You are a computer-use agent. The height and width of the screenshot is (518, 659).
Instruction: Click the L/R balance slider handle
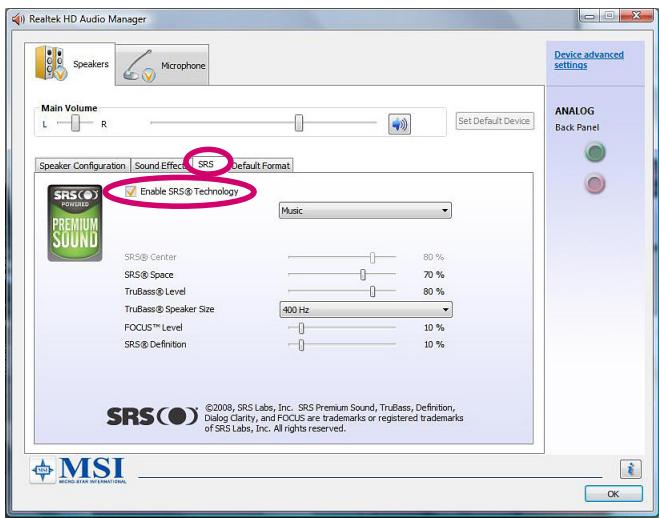point(75,123)
